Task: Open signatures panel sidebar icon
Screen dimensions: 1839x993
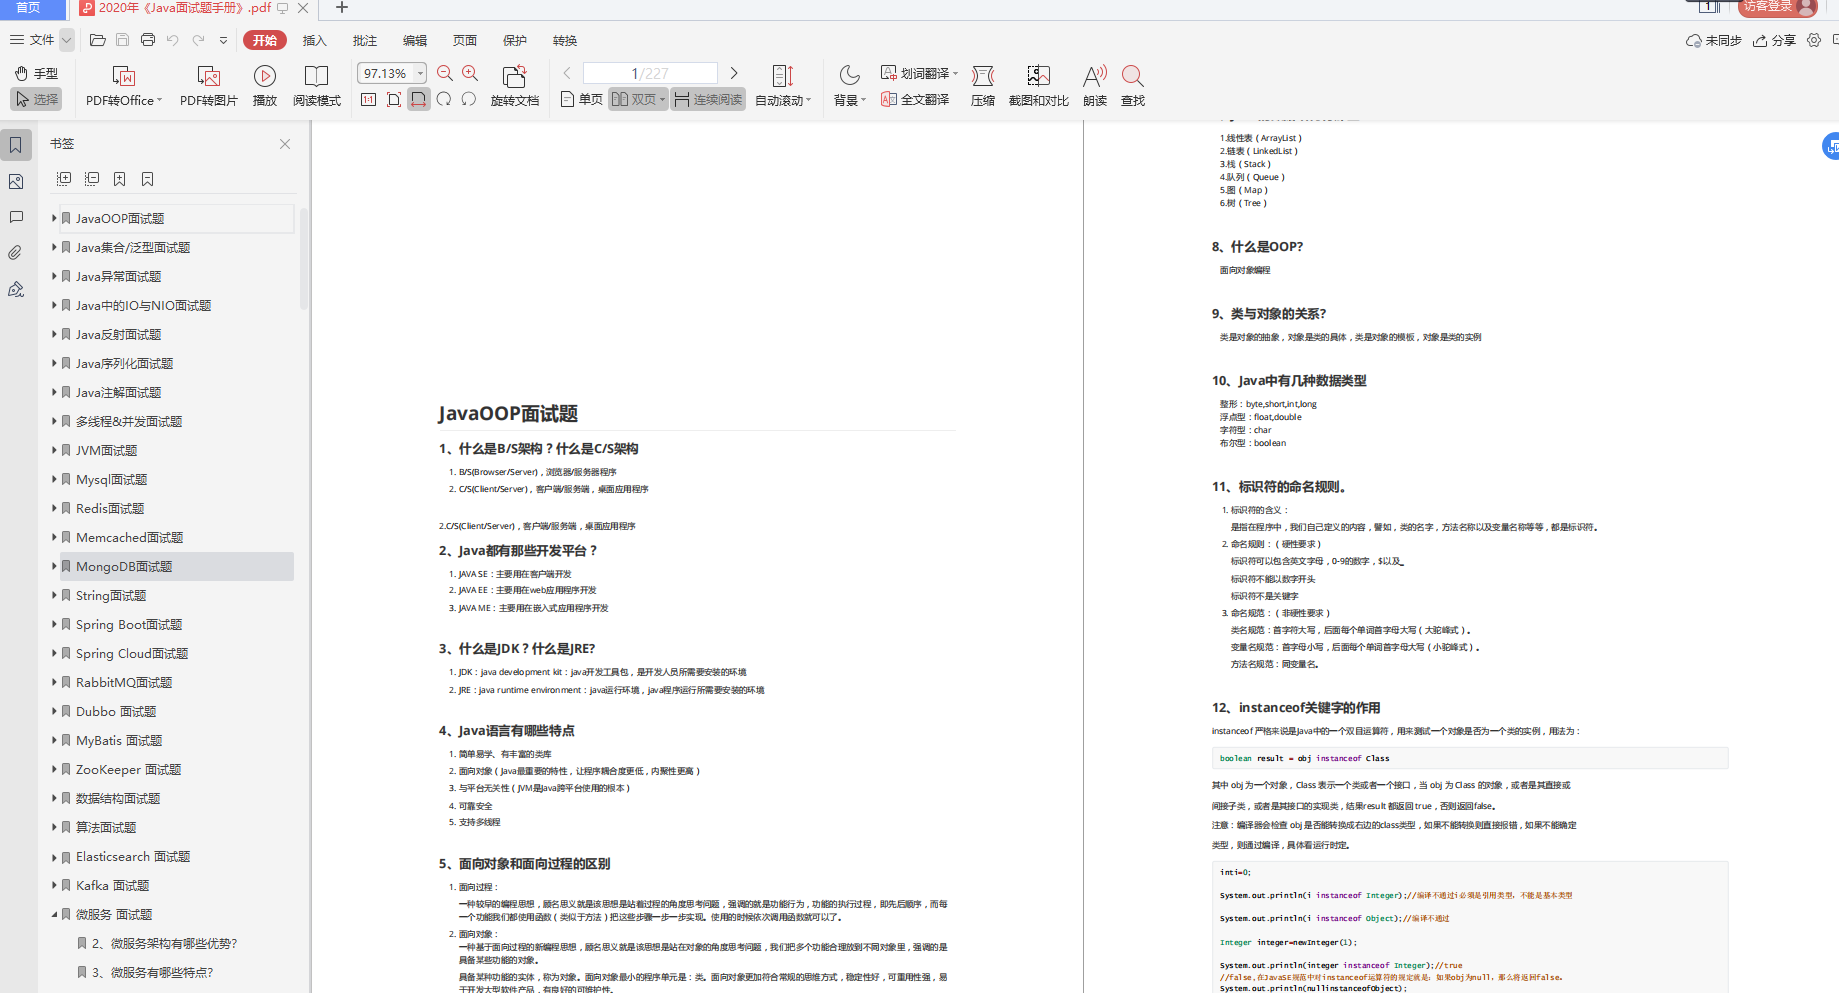Action: (x=16, y=289)
